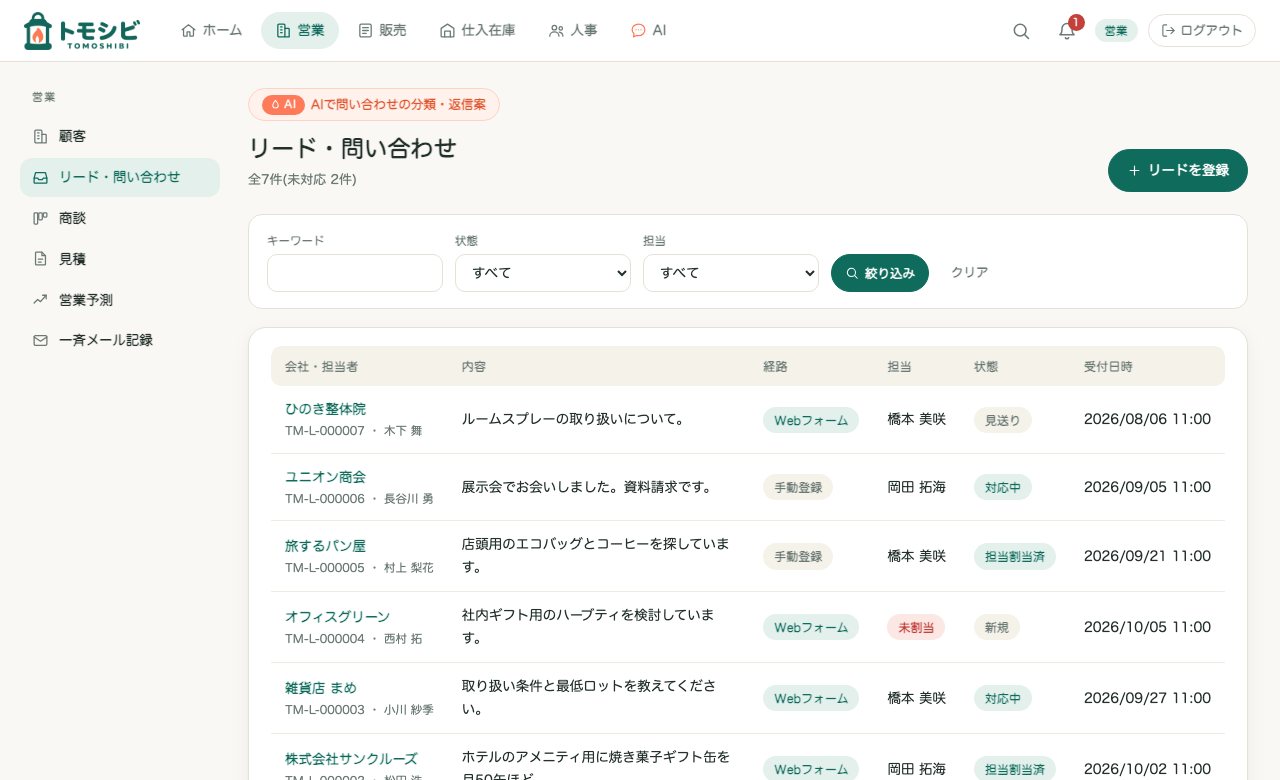Apply filters with 絞り込み button
The height and width of the screenshot is (780, 1280).
tap(880, 273)
